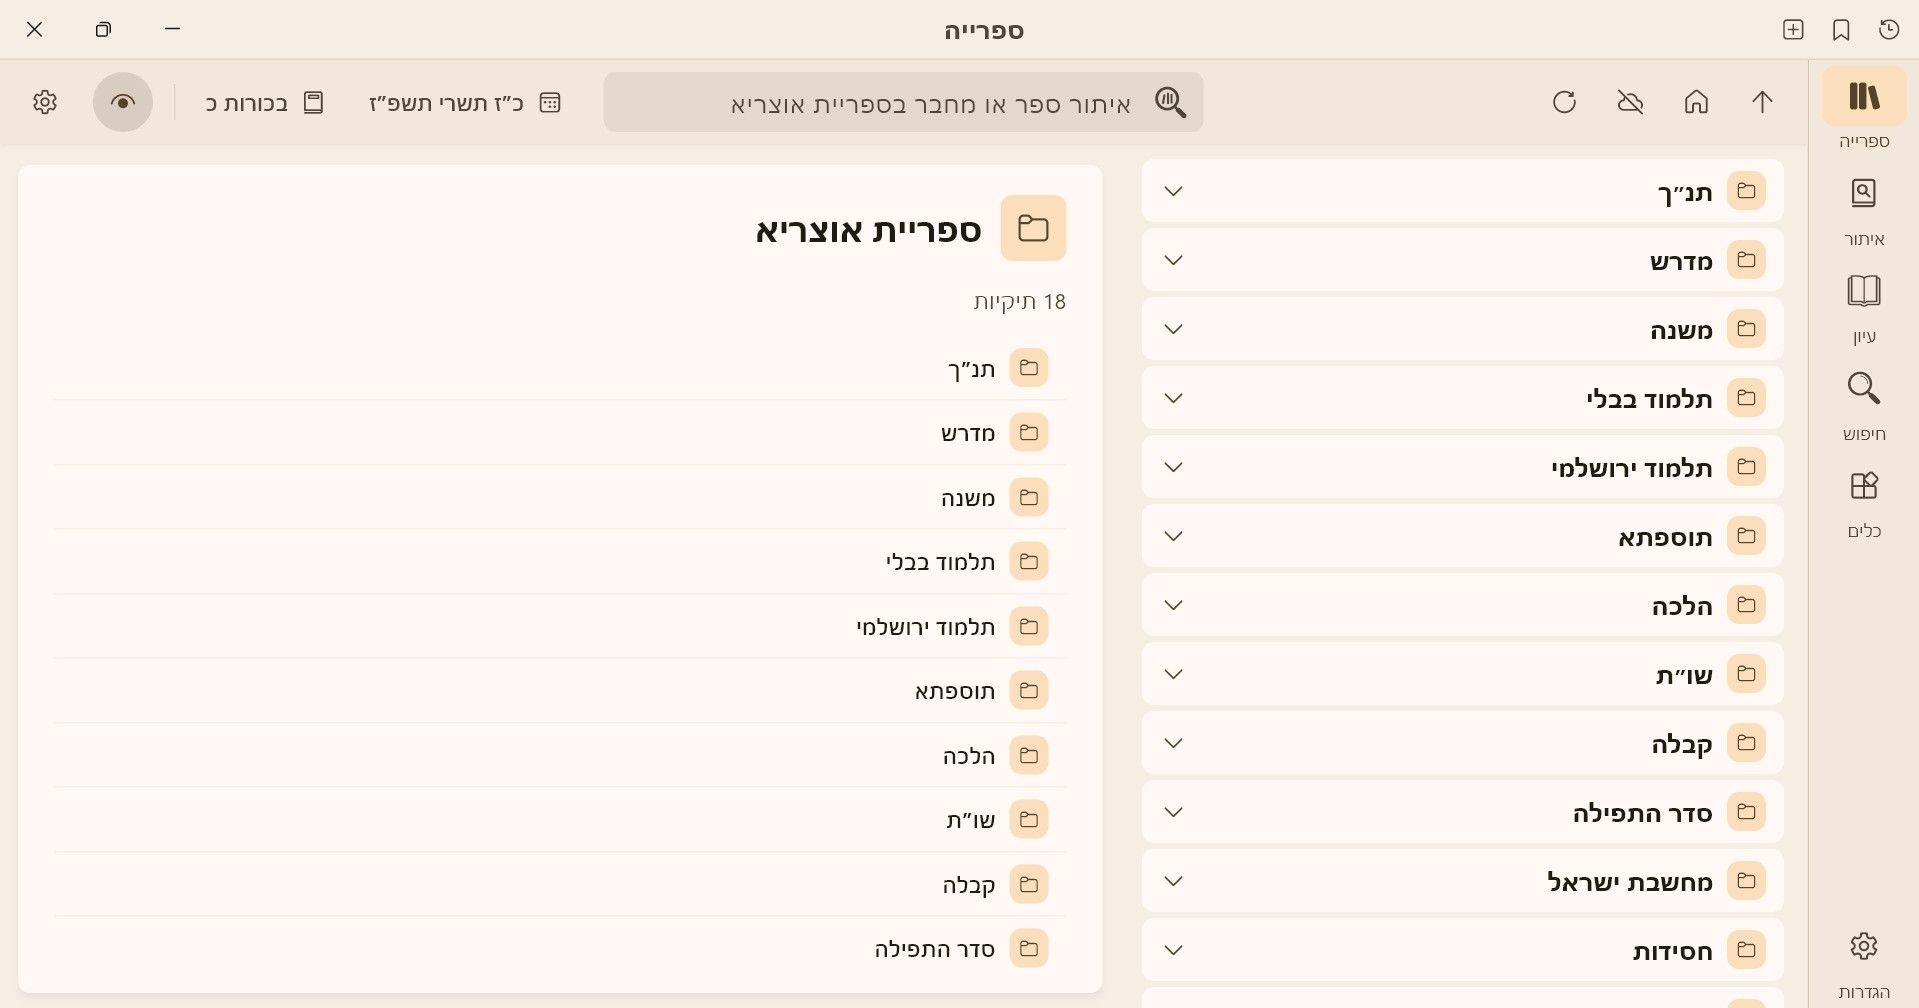
Task: Toggle the eye preview button
Action: pyautogui.click(x=123, y=102)
